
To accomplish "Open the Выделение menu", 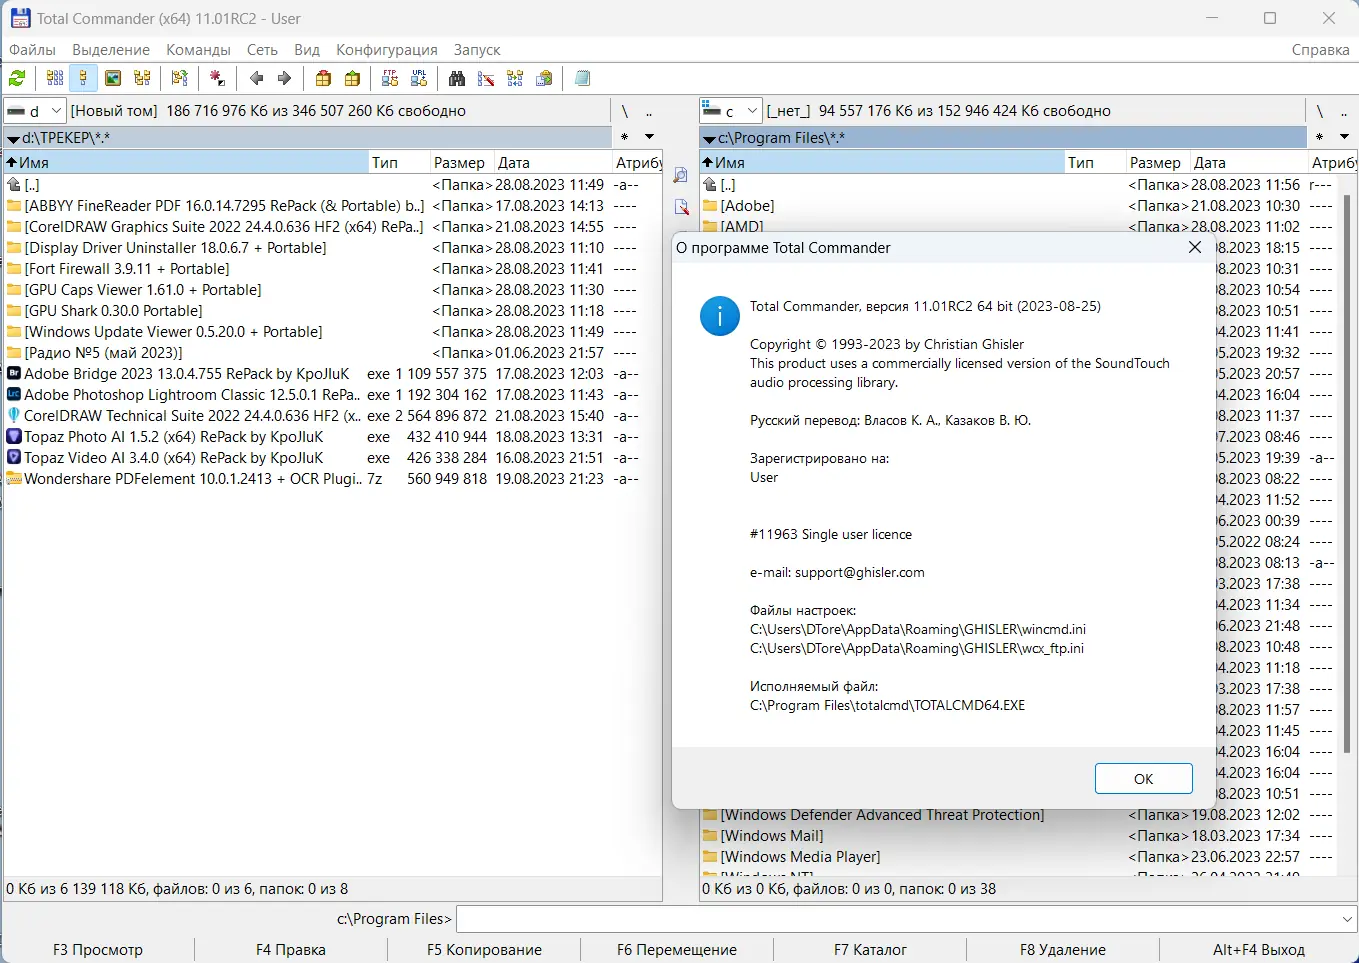I will [x=111, y=50].
